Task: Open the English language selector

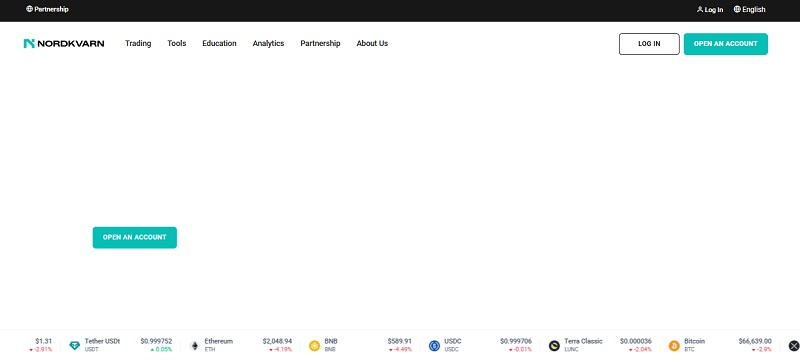Action: click(x=749, y=9)
